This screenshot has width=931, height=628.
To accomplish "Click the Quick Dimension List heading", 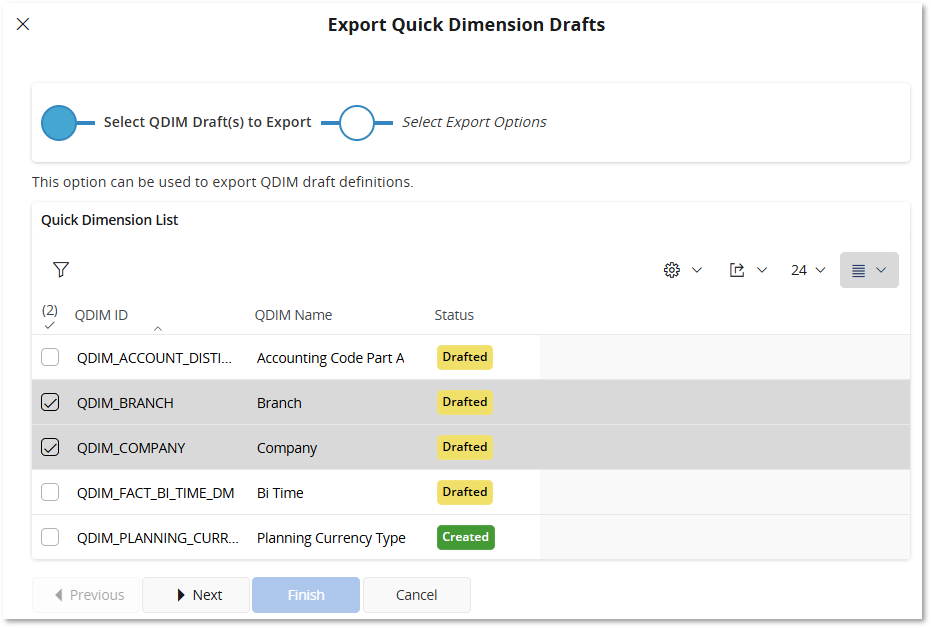I will tap(109, 220).
